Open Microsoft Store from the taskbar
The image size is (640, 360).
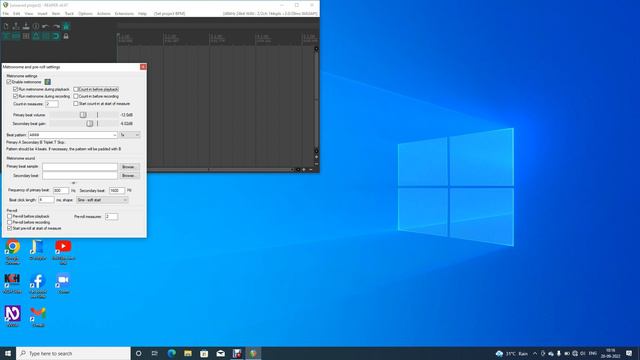pyautogui.click(x=204, y=353)
